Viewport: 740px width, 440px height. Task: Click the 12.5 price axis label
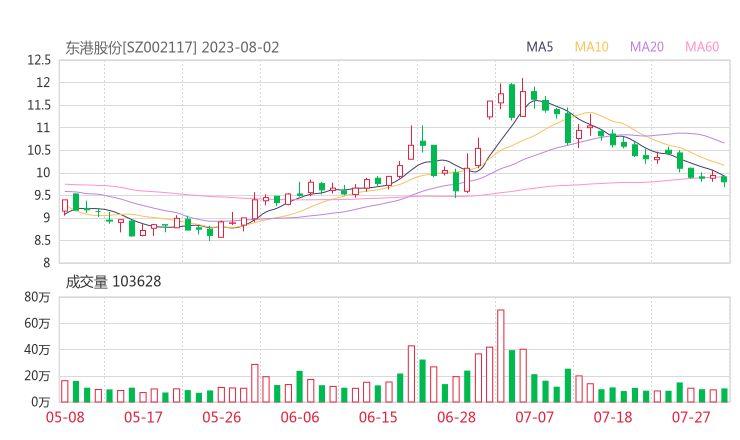point(39,60)
